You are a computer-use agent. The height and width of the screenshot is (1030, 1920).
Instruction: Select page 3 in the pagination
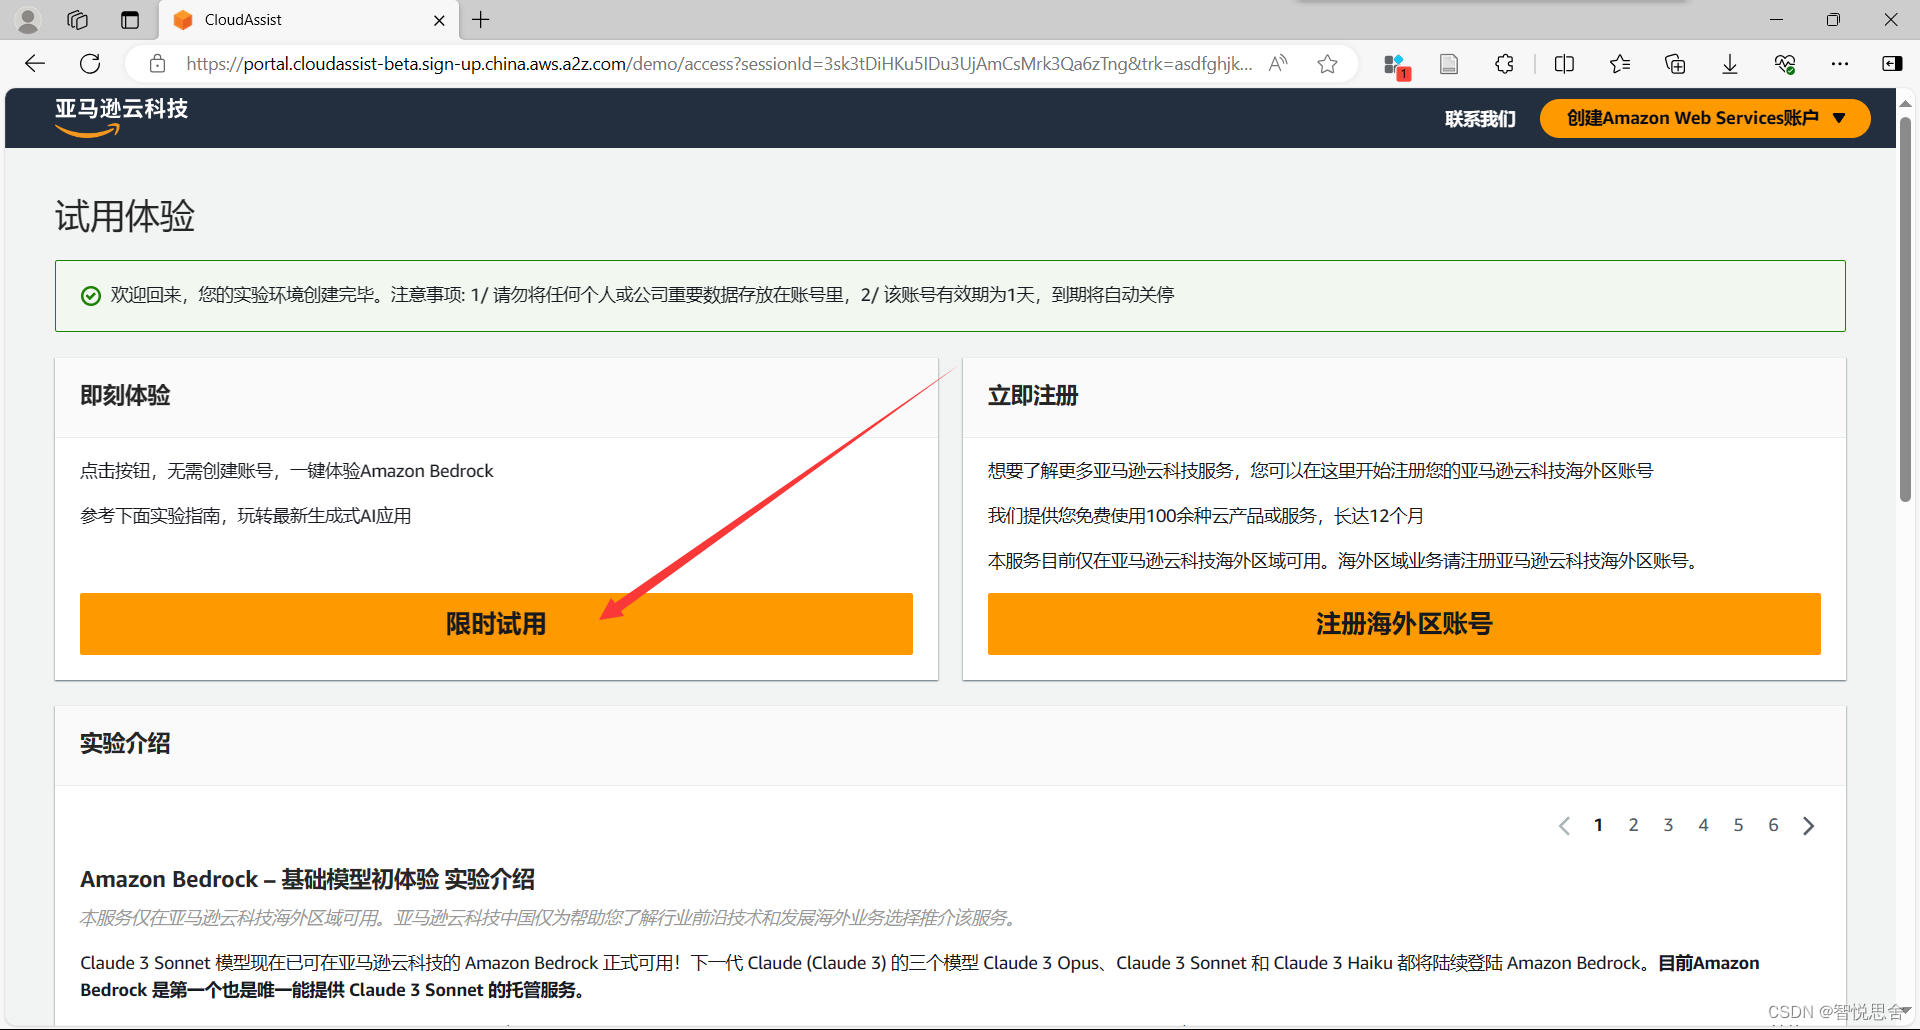(x=1668, y=825)
